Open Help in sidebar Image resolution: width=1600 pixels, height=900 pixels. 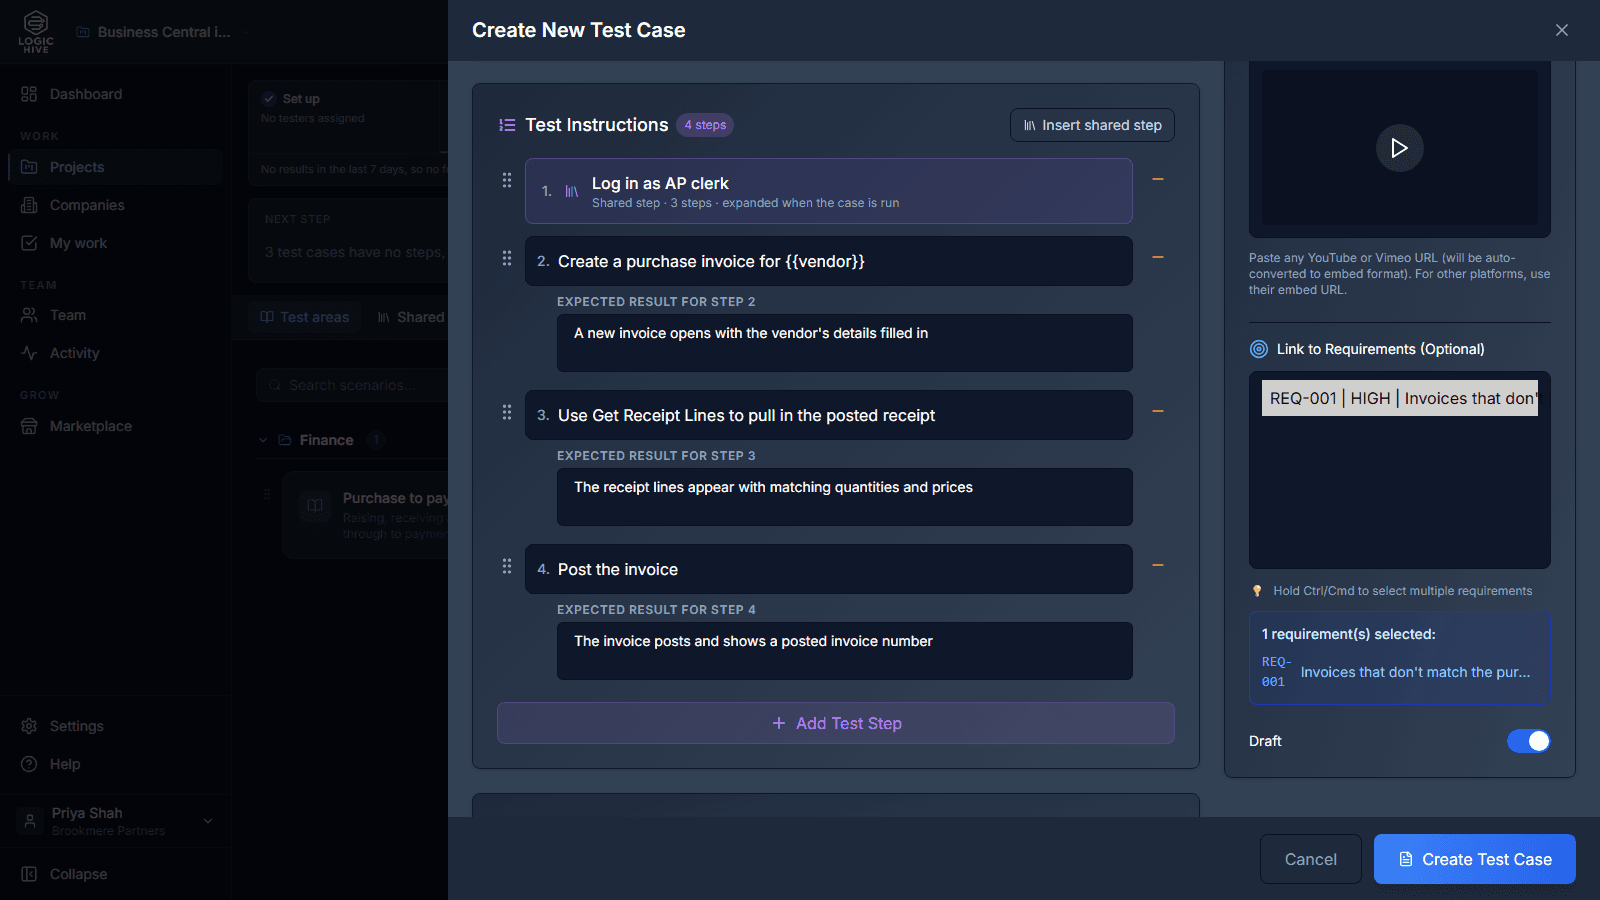point(115,764)
